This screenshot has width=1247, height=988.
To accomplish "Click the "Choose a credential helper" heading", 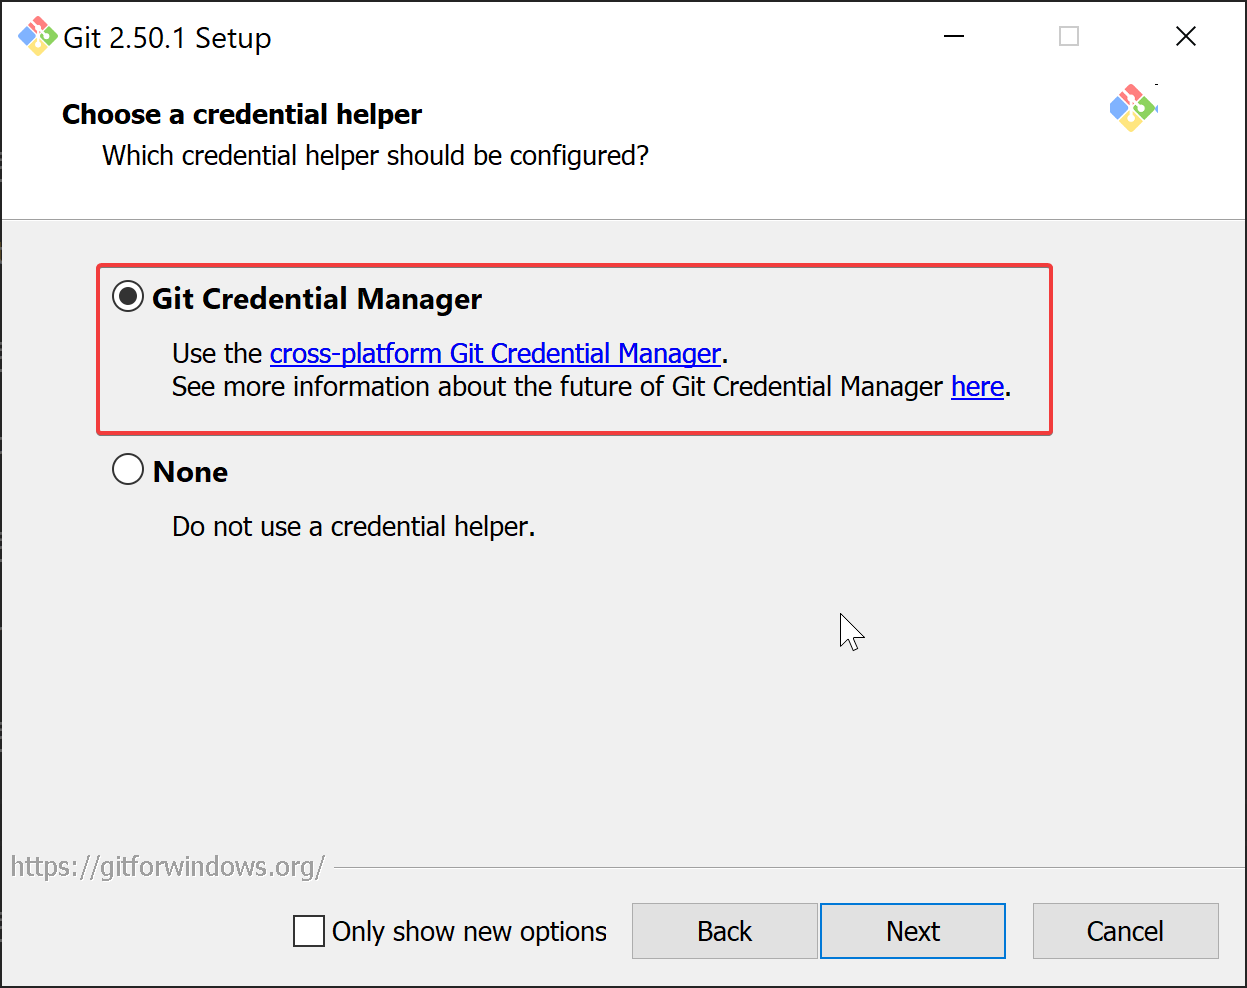I will pos(242,115).
